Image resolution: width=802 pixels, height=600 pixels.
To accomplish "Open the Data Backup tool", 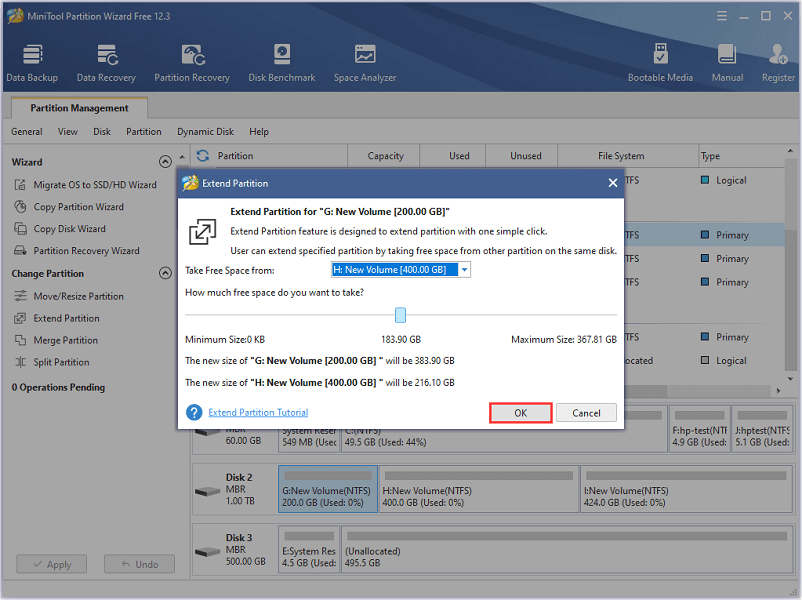I will (x=32, y=64).
